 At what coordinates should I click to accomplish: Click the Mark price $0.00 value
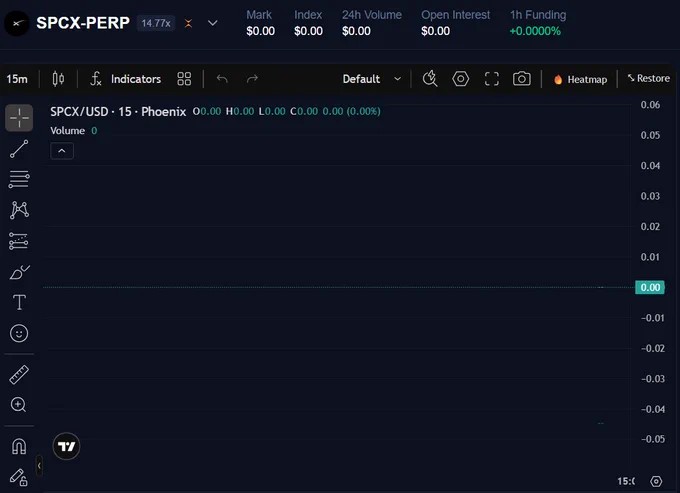coord(260,31)
